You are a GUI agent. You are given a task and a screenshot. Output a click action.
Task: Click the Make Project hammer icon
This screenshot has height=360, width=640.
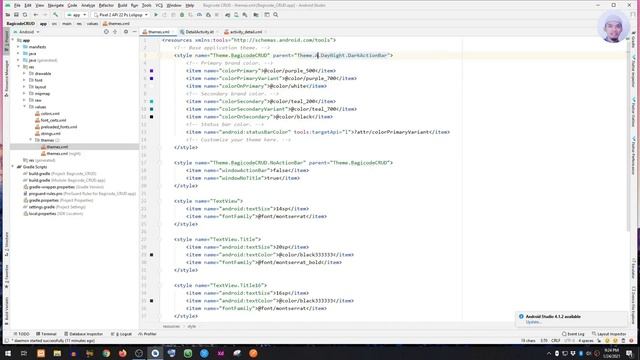pos(56,15)
